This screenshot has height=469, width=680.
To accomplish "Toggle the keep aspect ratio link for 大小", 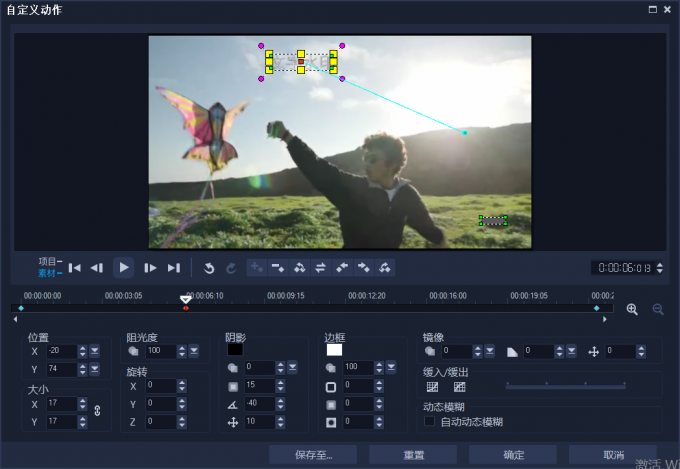I will click(98, 411).
